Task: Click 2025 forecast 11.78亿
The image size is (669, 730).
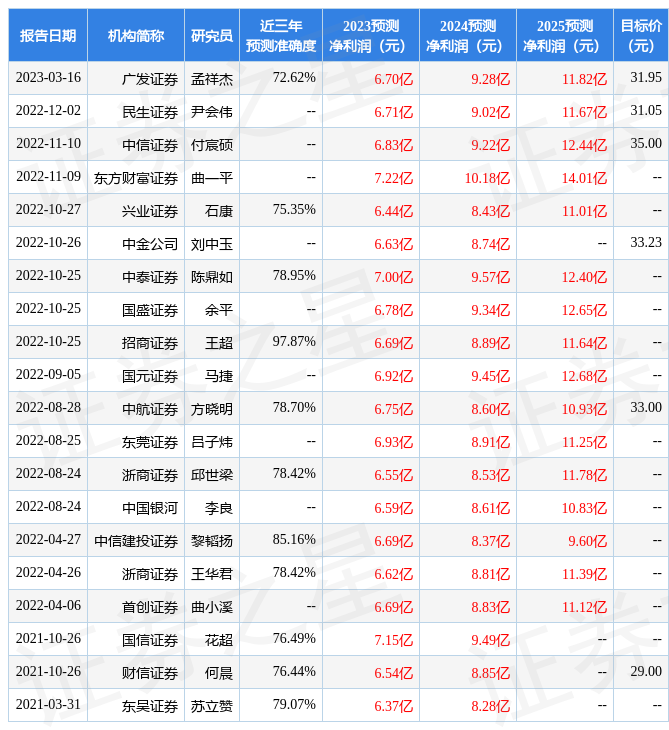Action: (584, 476)
